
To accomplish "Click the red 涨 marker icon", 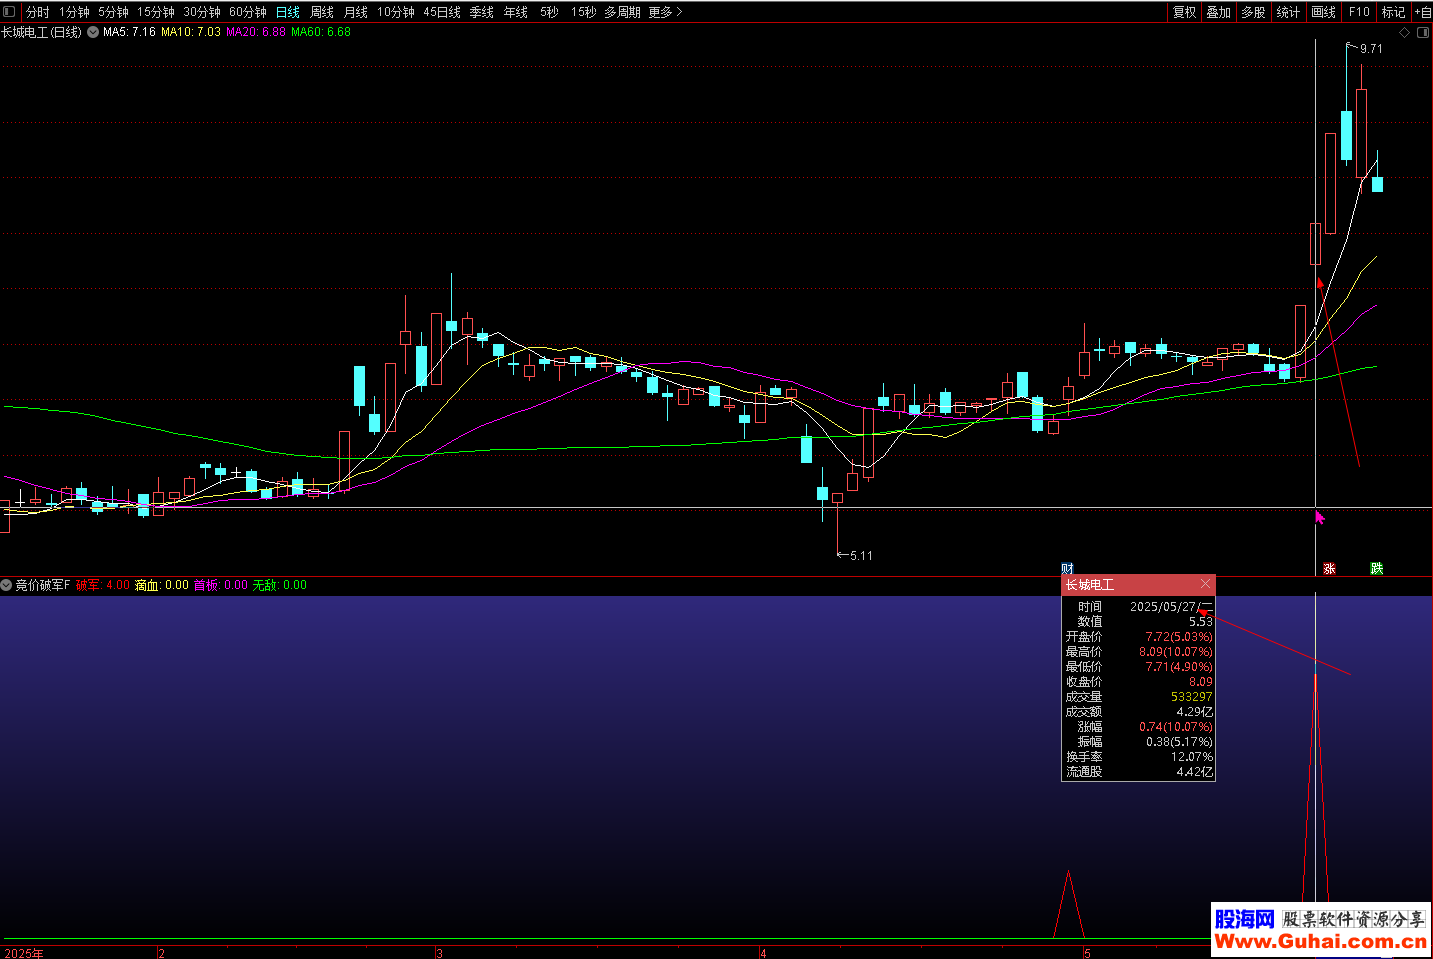I will 1329,568.
